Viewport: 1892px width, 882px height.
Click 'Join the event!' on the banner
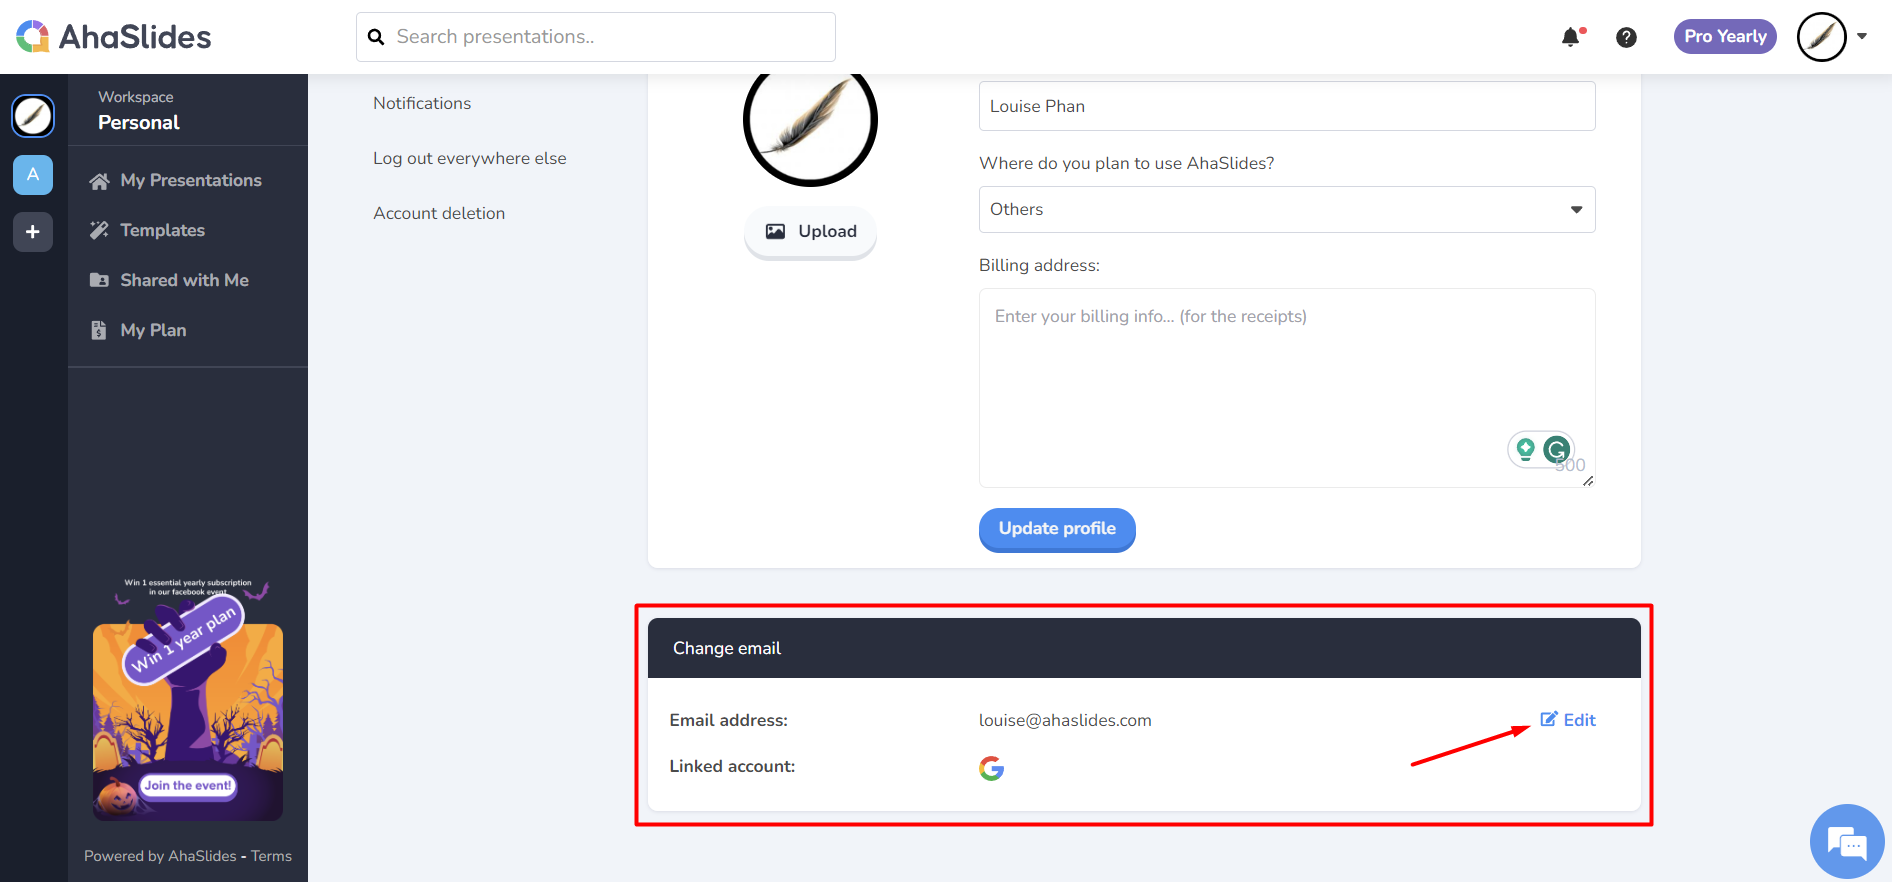point(188,786)
